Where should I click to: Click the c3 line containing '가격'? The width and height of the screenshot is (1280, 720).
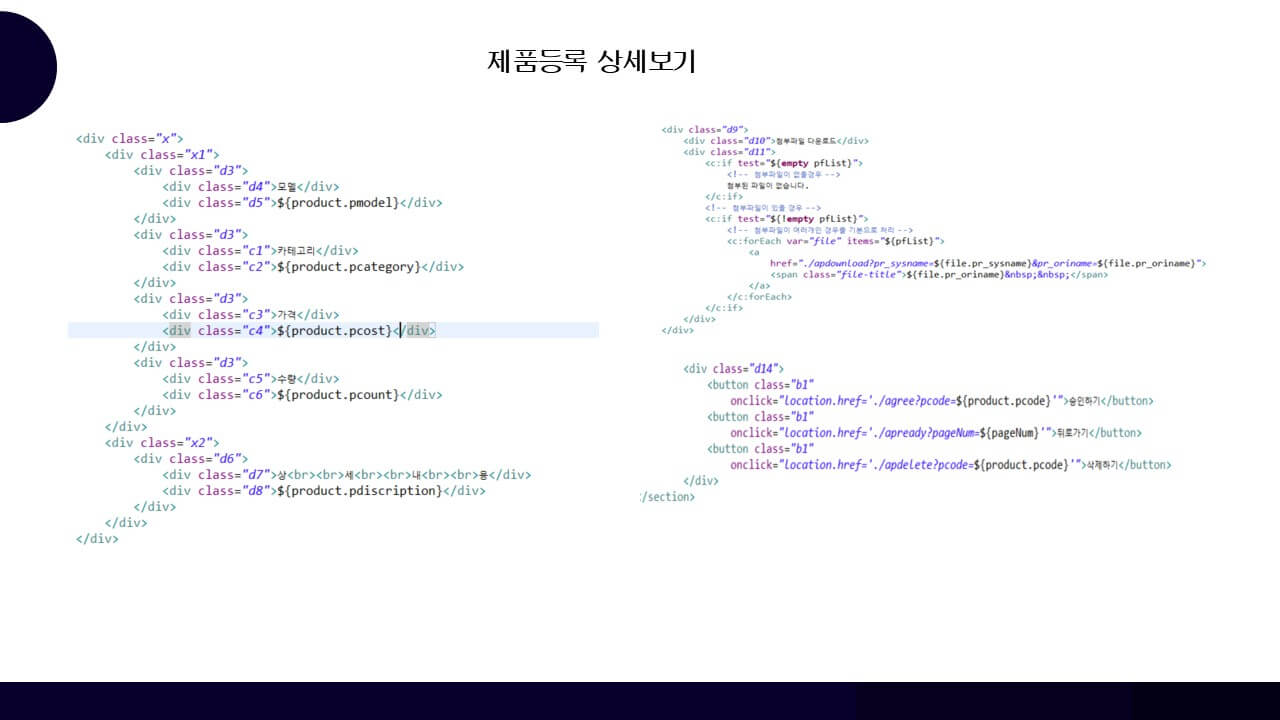tap(251, 315)
